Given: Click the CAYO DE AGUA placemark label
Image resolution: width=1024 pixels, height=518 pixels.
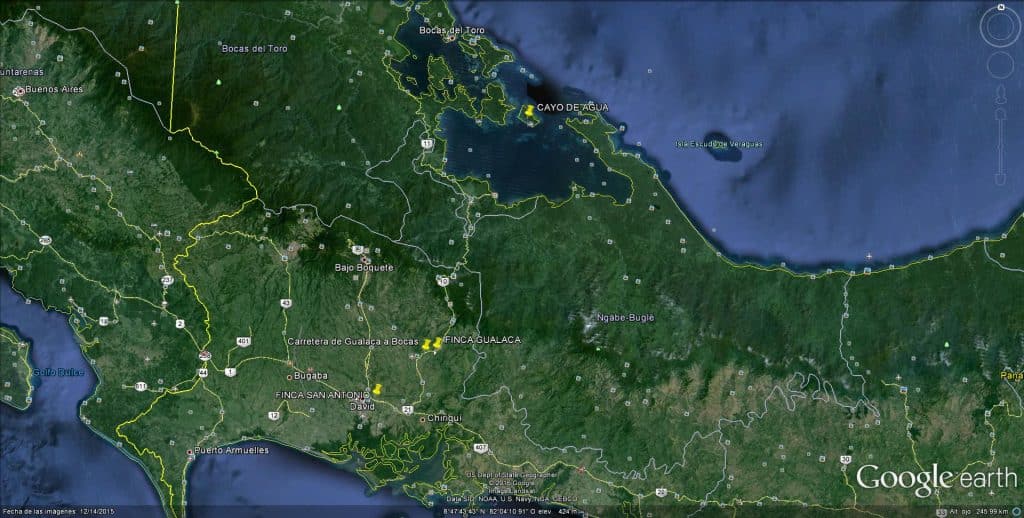Looking at the screenshot, I should 573,107.
